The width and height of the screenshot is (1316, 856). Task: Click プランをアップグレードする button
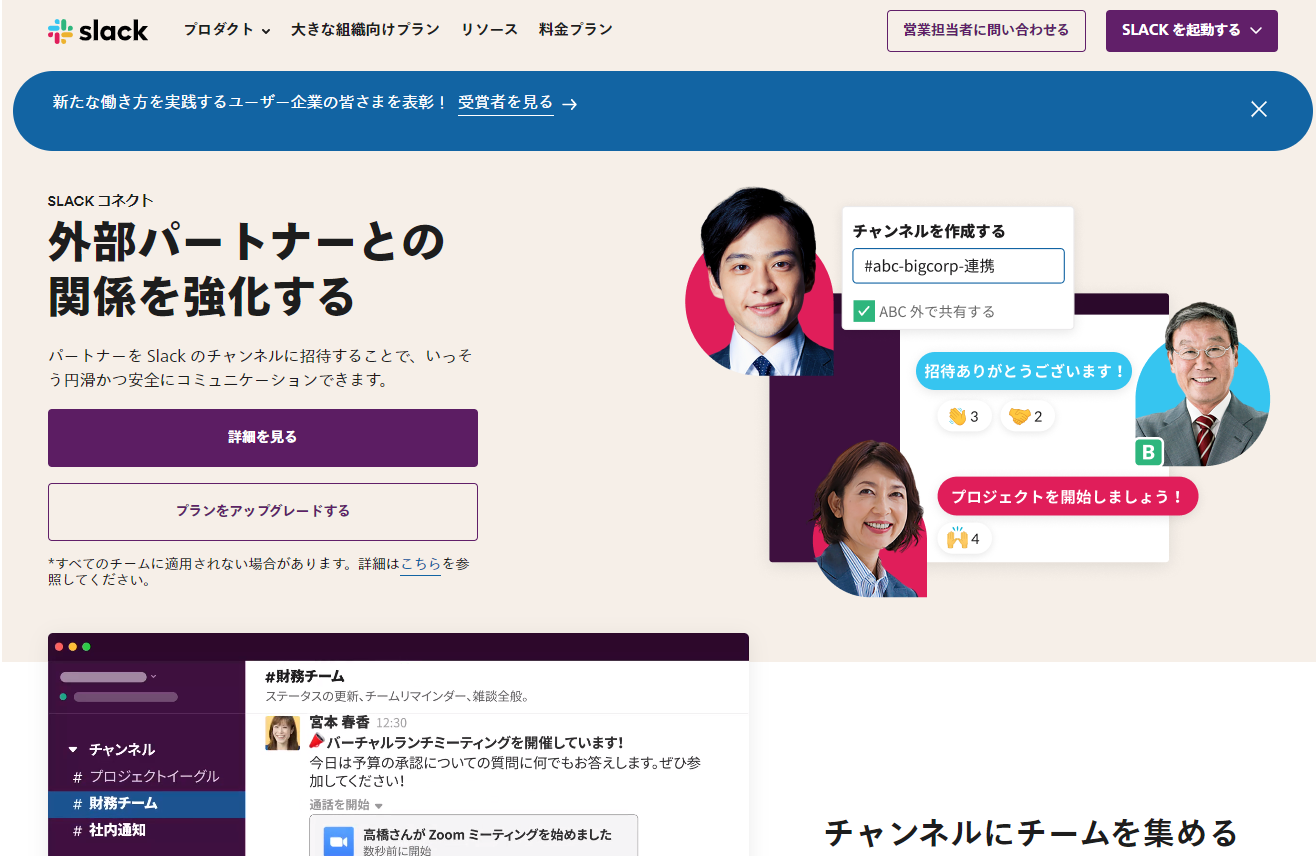[x=263, y=512]
